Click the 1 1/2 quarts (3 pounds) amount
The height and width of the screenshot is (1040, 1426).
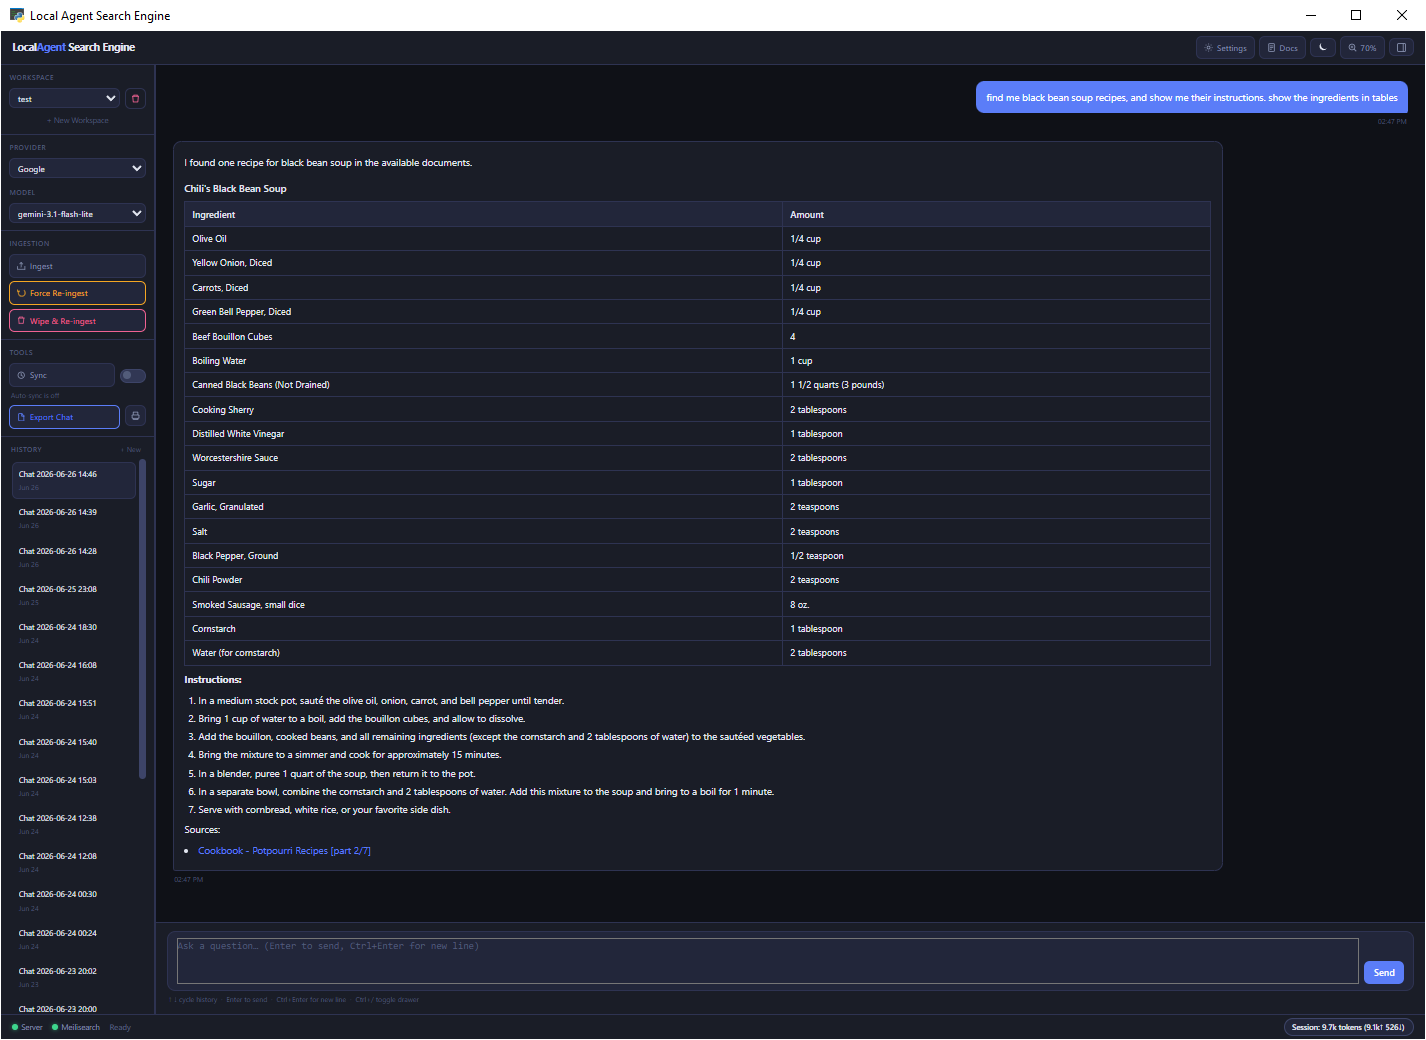point(996,385)
